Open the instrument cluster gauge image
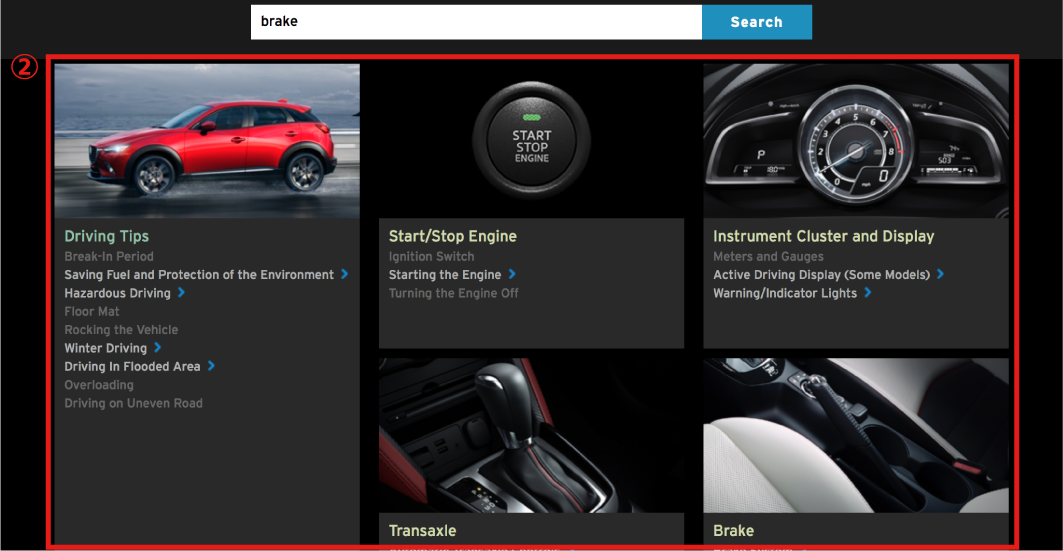The image size is (1063, 551). (x=855, y=141)
